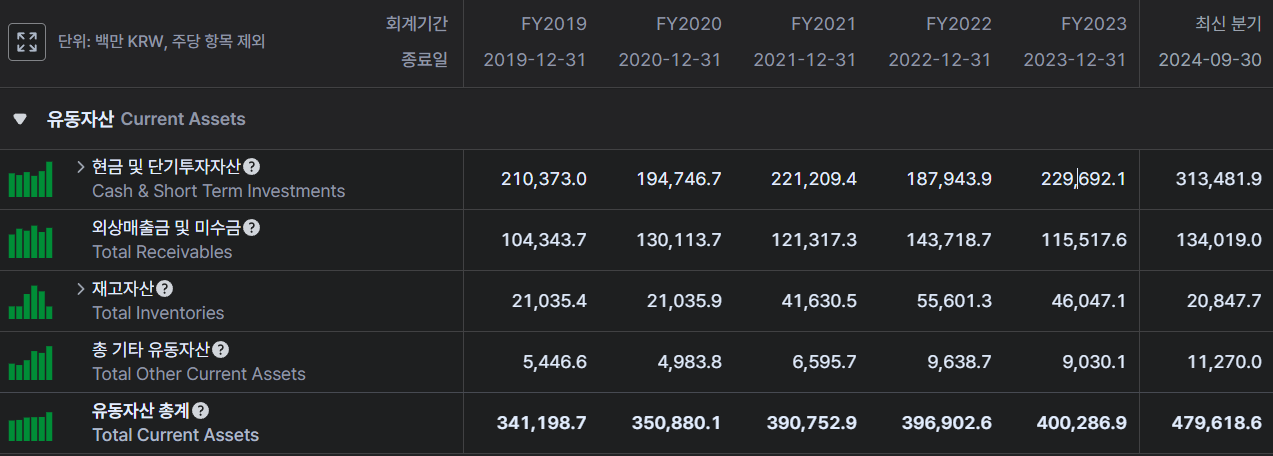Click the Total Receivables row label

pyautogui.click(x=162, y=252)
